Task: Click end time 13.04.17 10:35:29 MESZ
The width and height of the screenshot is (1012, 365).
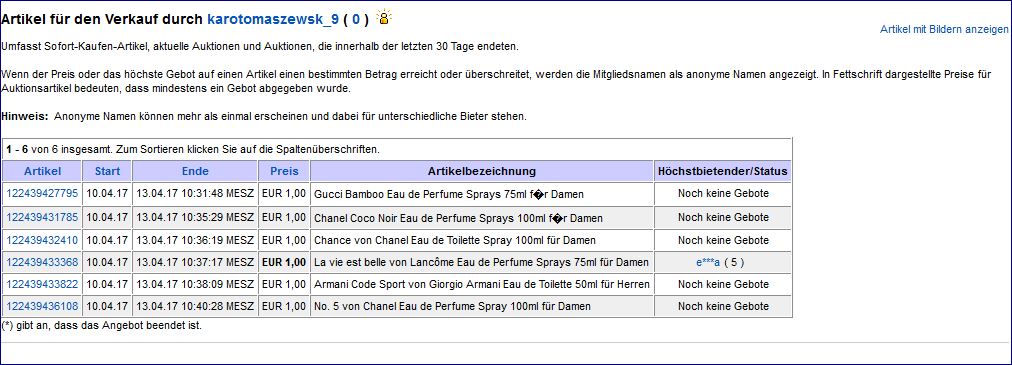Action: pyautogui.click(x=195, y=217)
